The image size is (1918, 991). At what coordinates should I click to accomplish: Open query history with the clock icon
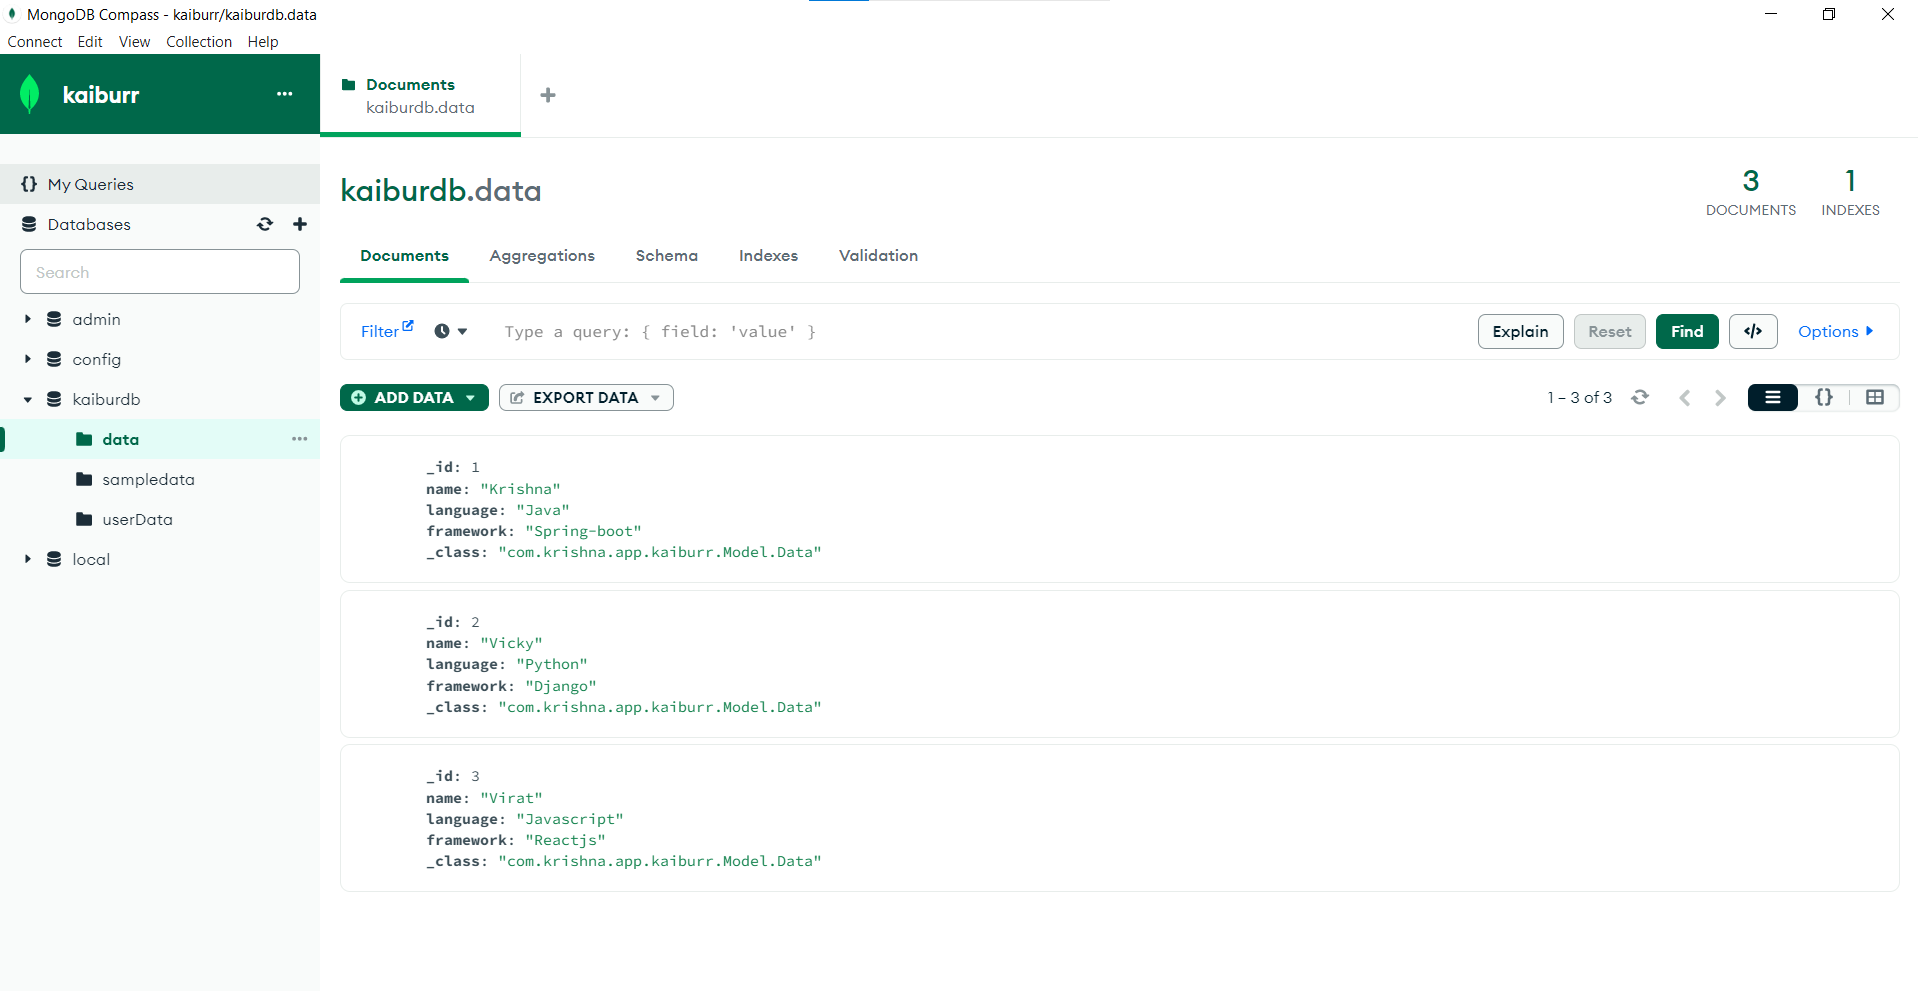pos(441,331)
